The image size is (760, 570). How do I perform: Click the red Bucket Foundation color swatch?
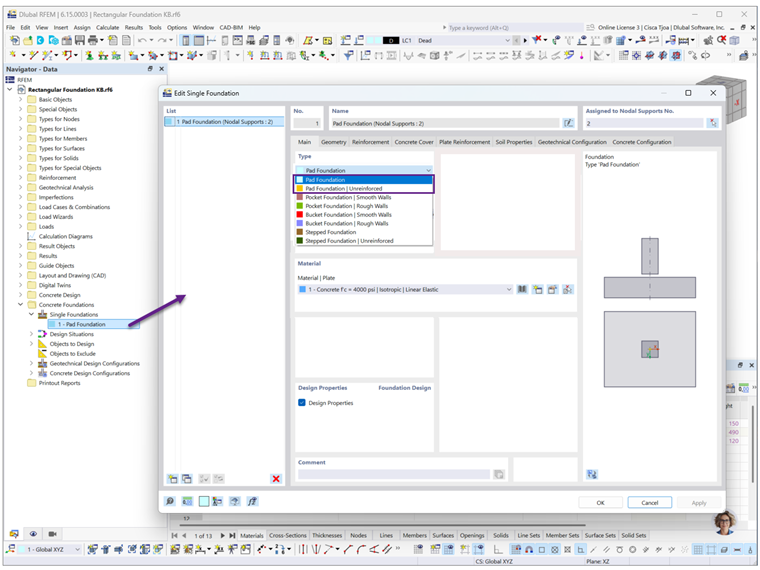(300, 215)
